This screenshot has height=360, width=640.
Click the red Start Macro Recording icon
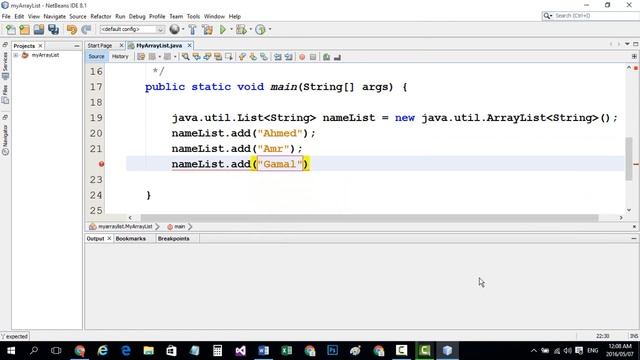302,57
